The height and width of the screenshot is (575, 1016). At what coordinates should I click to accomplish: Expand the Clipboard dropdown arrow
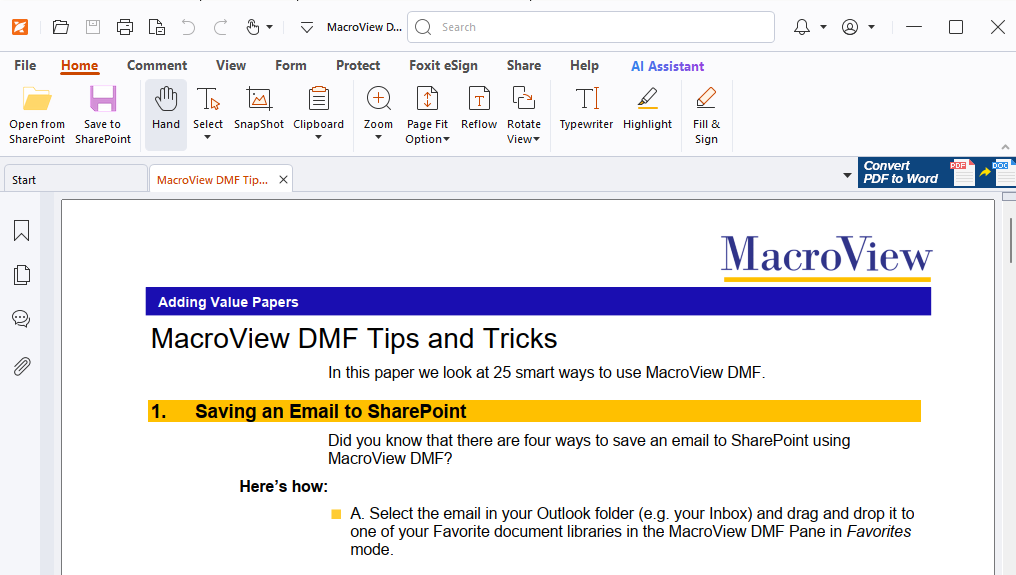click(x=318, y=137)
